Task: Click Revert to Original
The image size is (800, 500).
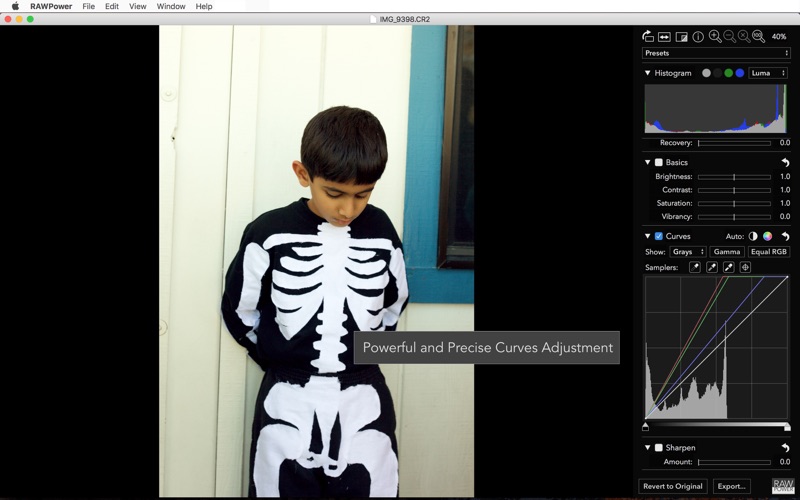Action: pos(672,486)
